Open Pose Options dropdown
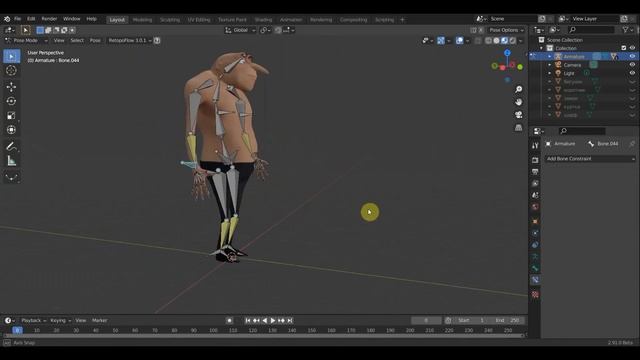 tap(506, 30)
